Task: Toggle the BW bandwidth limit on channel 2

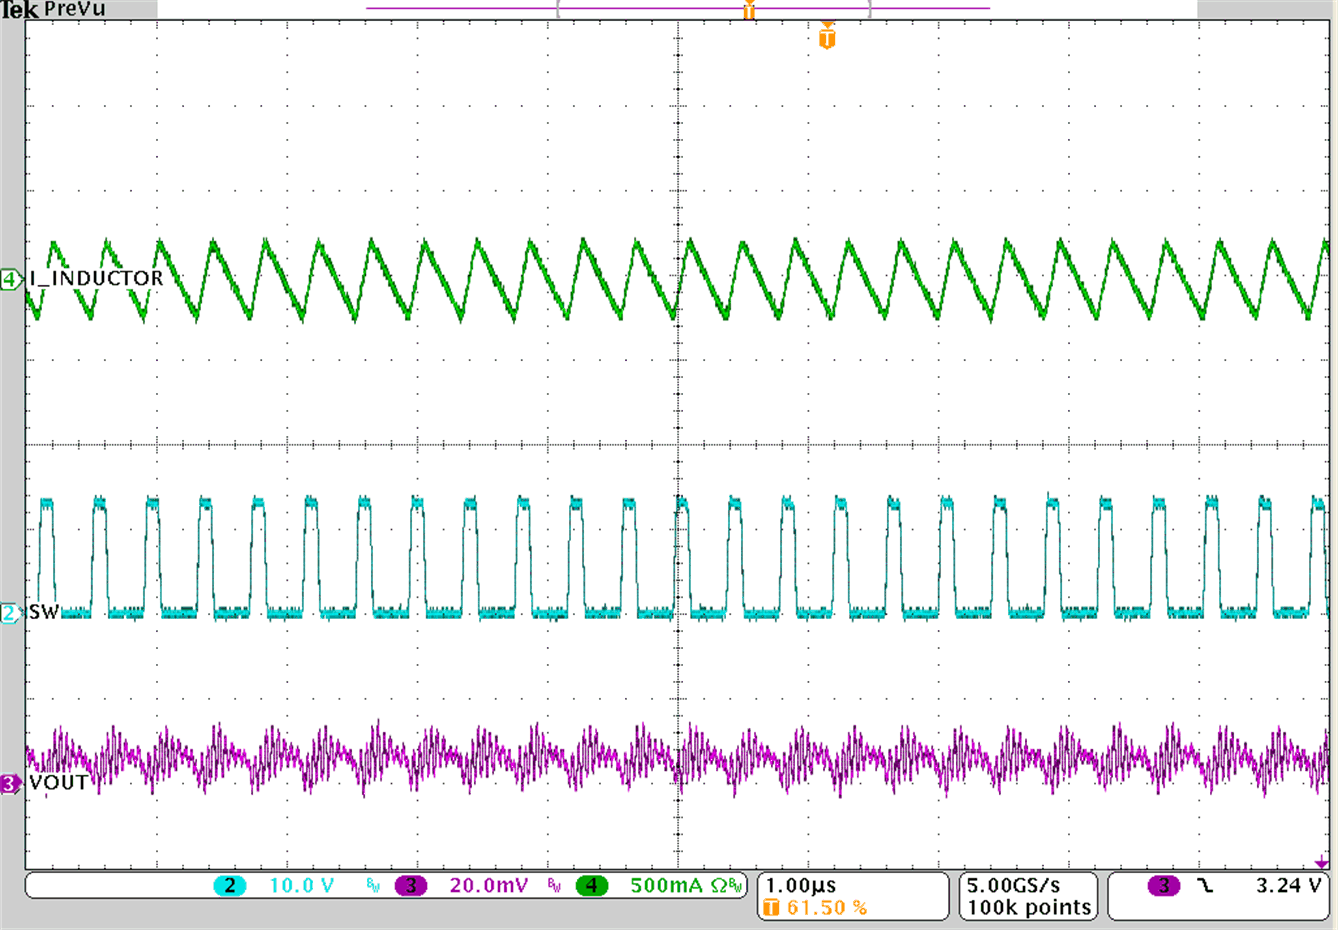Action: coord(371,885)
